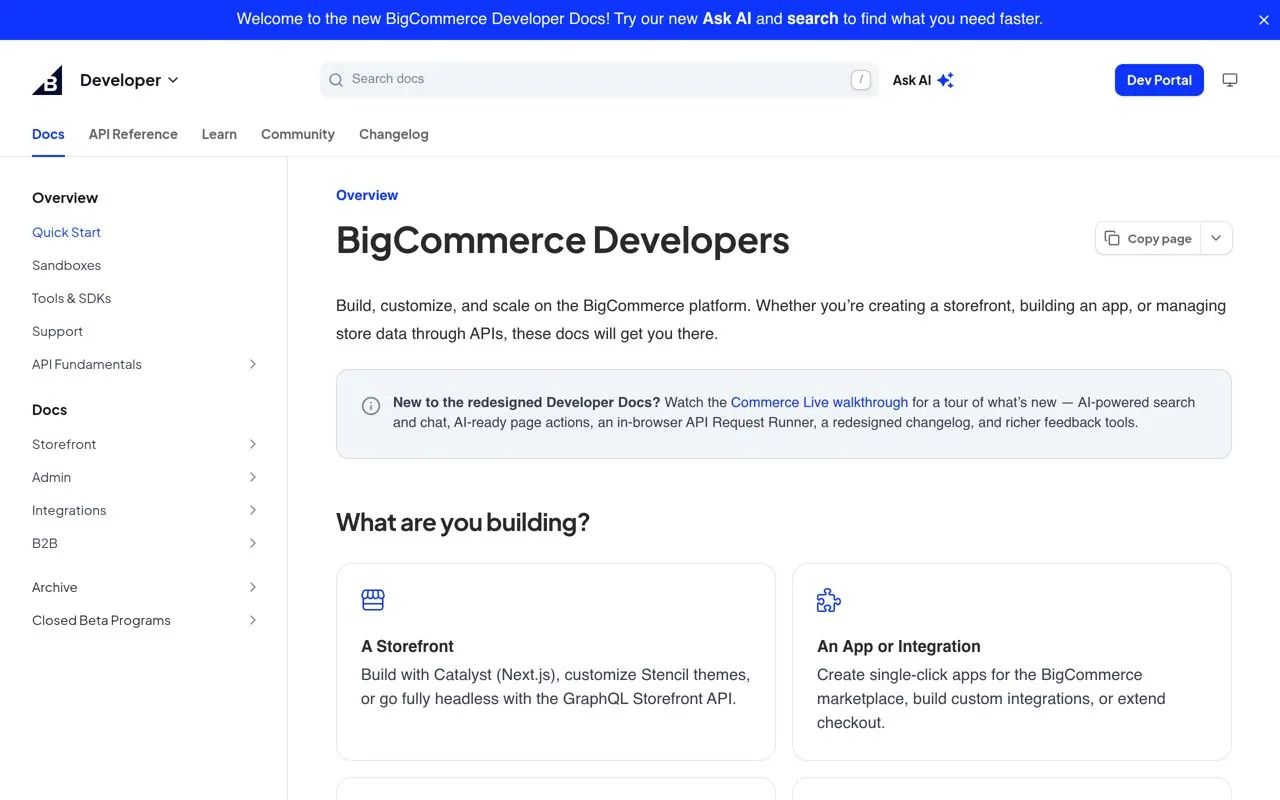
Task: Expand Closed Beta Programs section
Action: coord(253,620)
